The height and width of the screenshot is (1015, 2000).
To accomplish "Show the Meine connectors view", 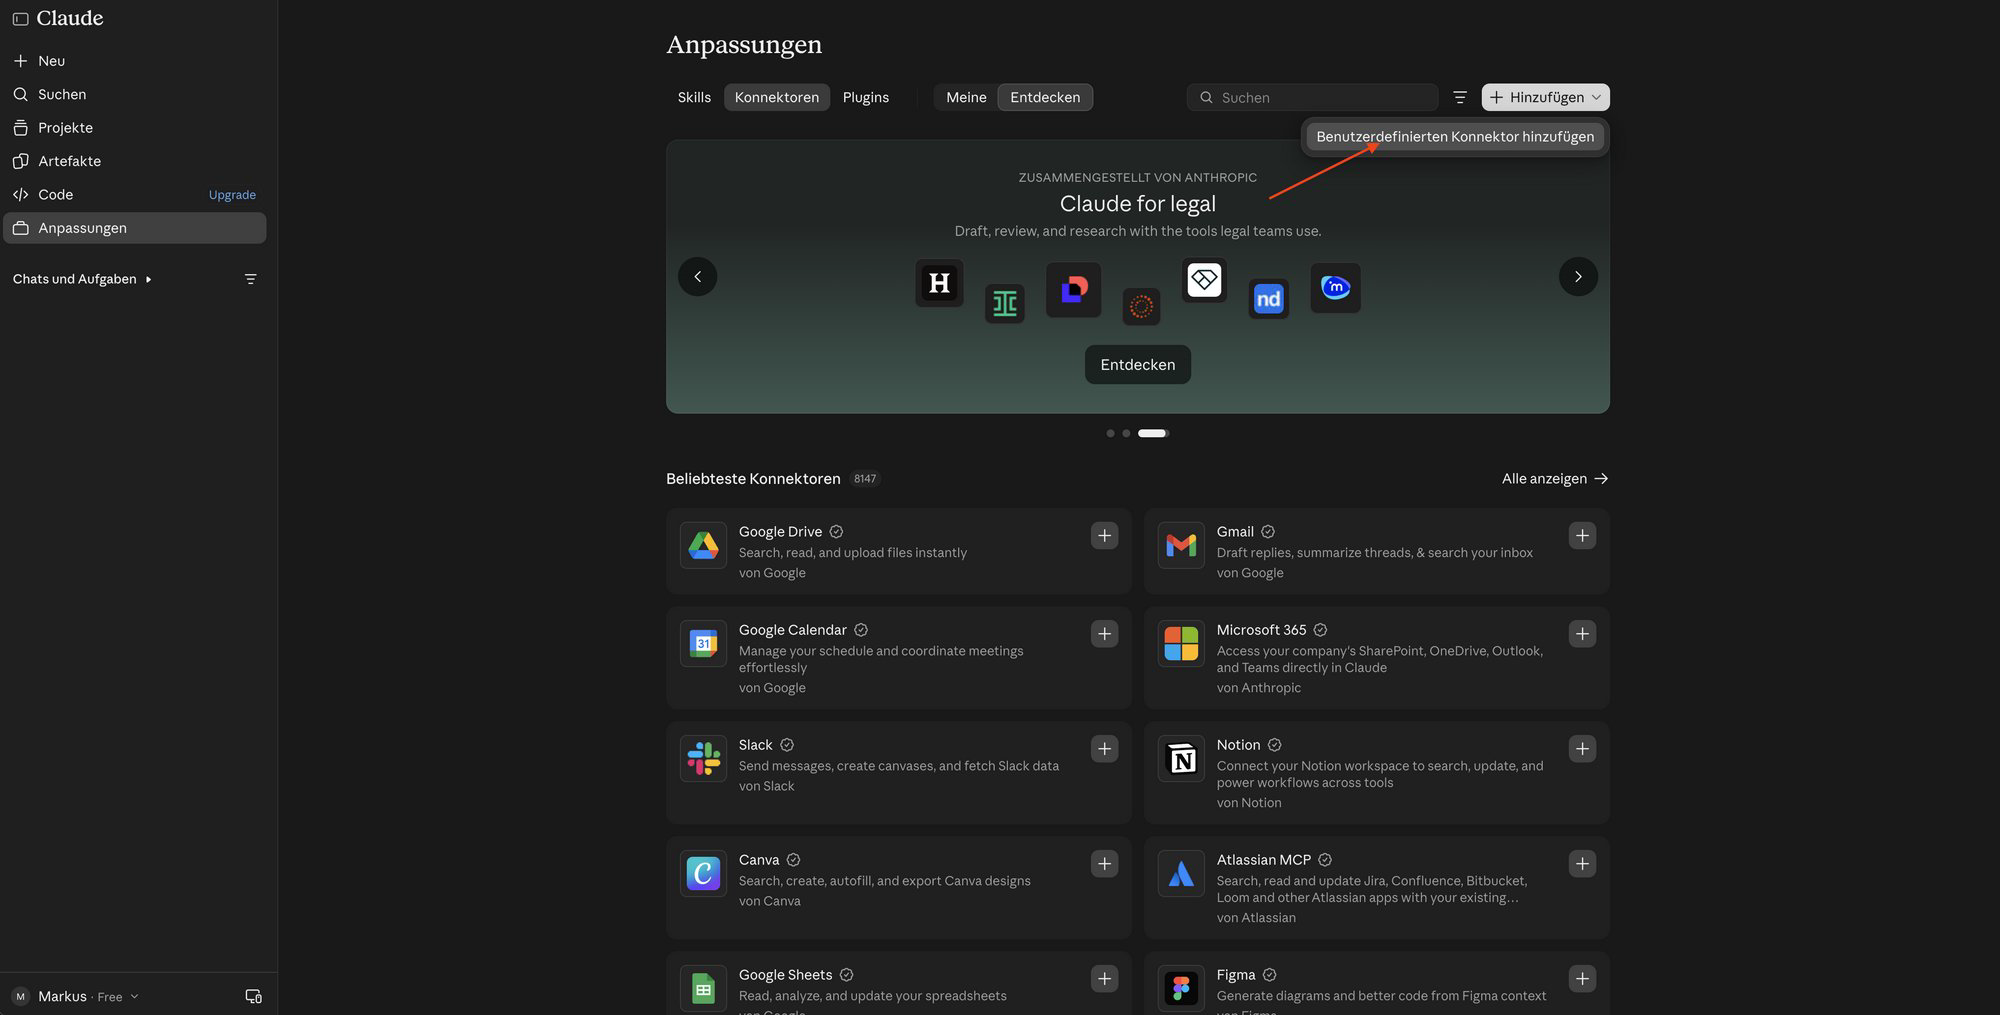I will tap(966, 97).
